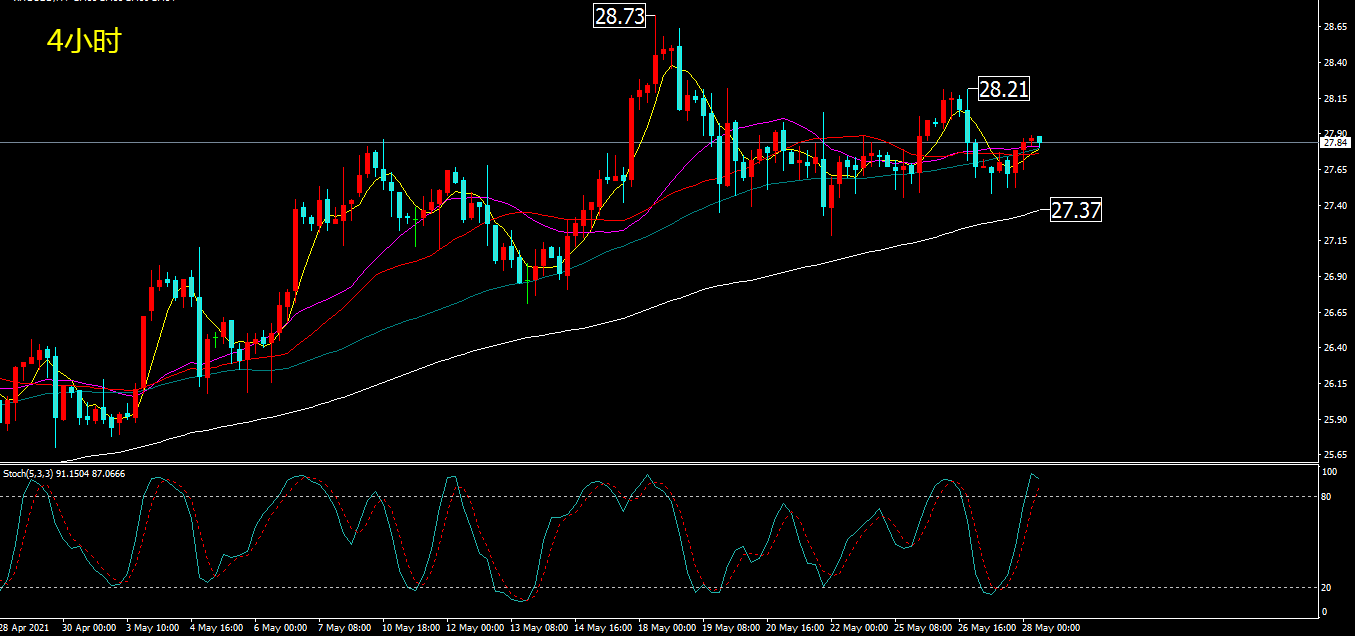Click the 18 May 00:00 time label
Viewport: 1355px width, 636px height.
coord(667,628)
